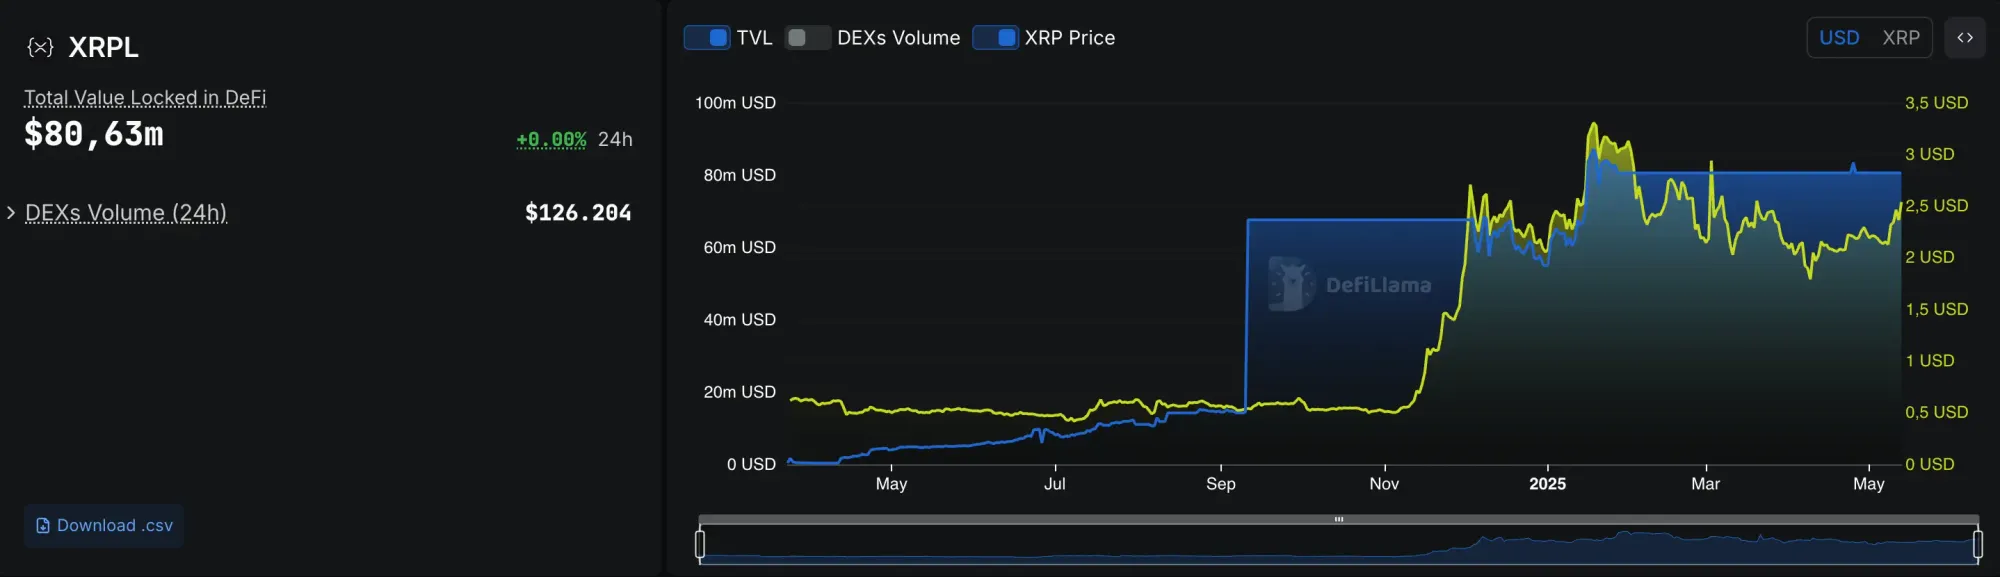Click the Nov x-axis label

pos(1384,484)
